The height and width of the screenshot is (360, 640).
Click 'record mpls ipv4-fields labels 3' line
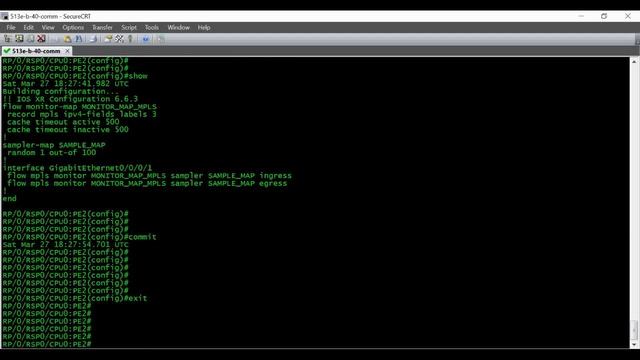[82, 114]
